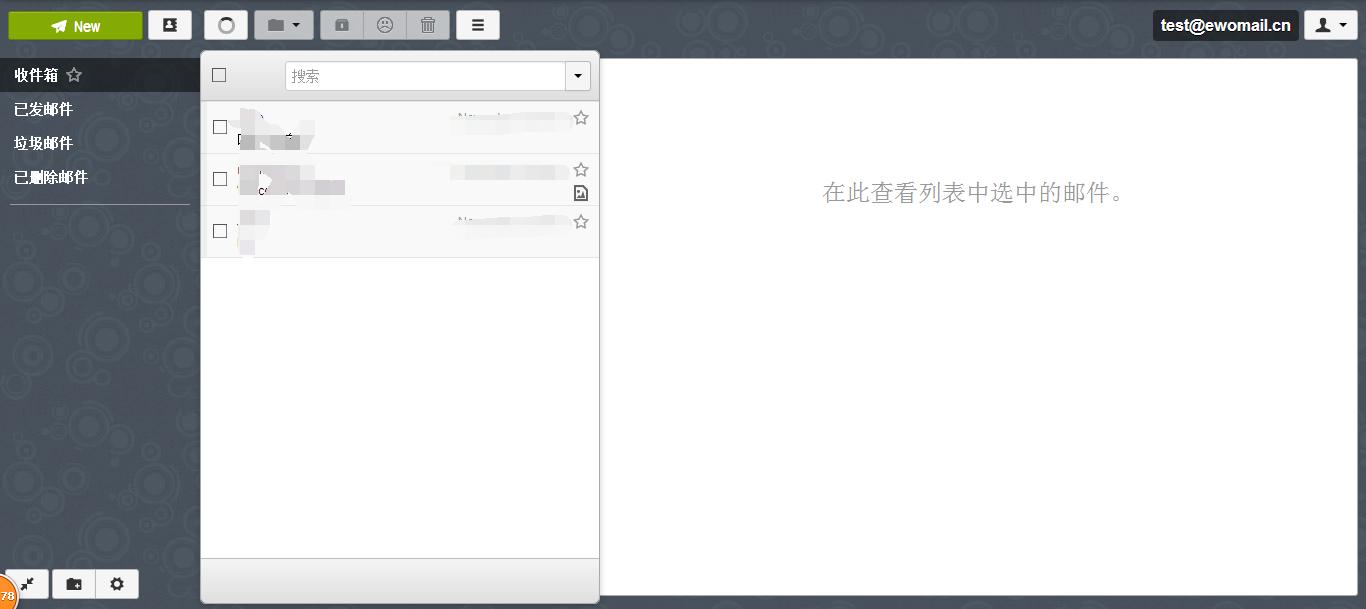Open the address book contacts icon
This screenshot has height=609, width=1366.
170,24
